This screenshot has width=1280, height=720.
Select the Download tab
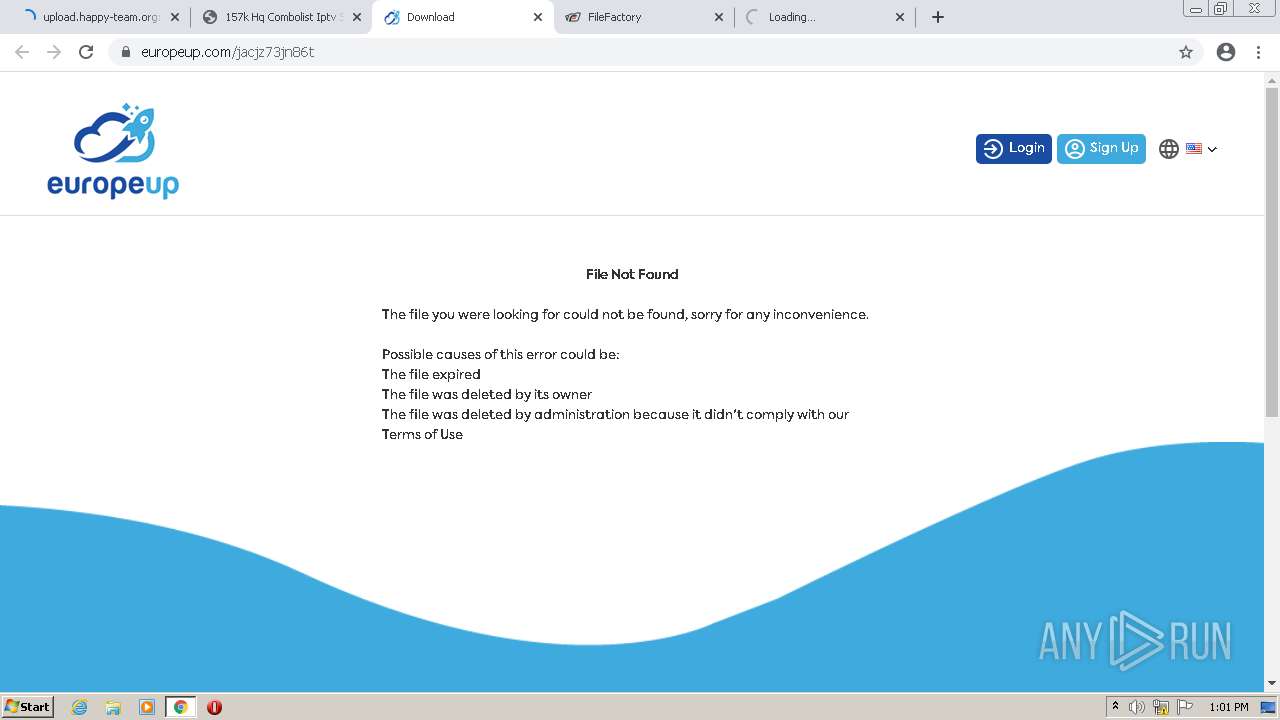coord(462,17)
